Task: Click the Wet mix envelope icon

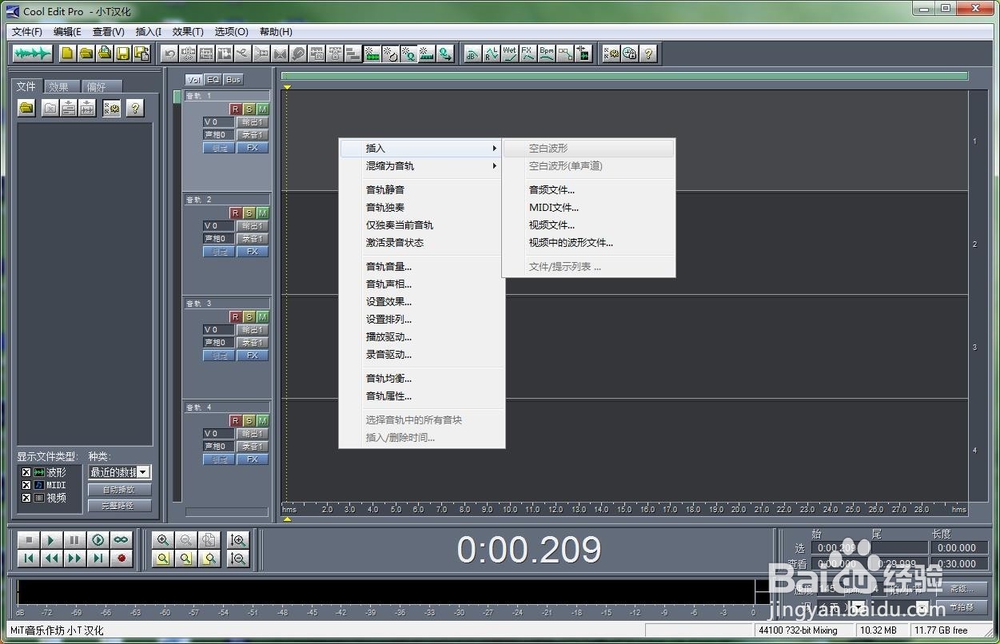Action: point(509,54)
